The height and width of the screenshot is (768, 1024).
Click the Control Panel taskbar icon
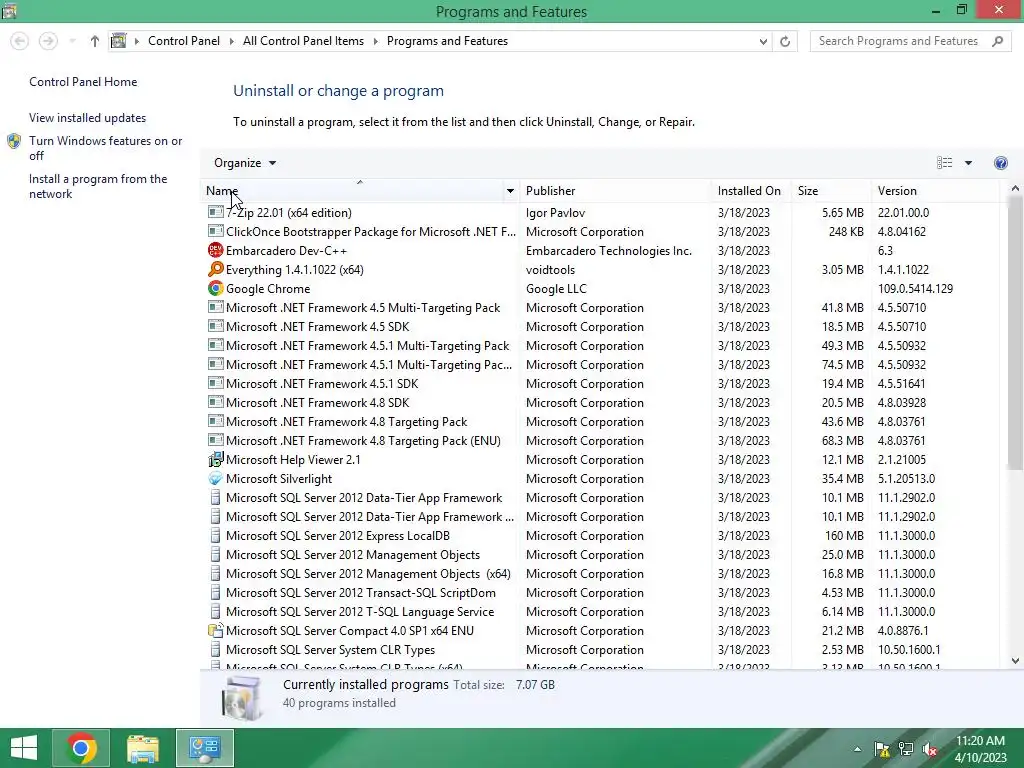204,748
